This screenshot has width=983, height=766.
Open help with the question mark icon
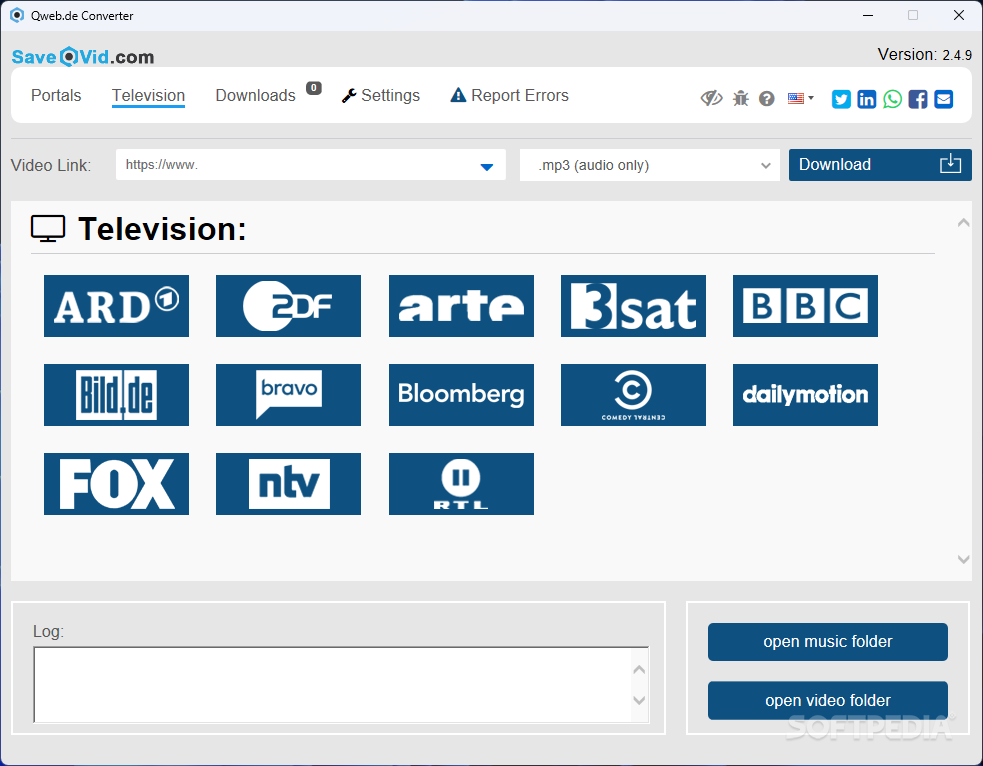(767, 98)
